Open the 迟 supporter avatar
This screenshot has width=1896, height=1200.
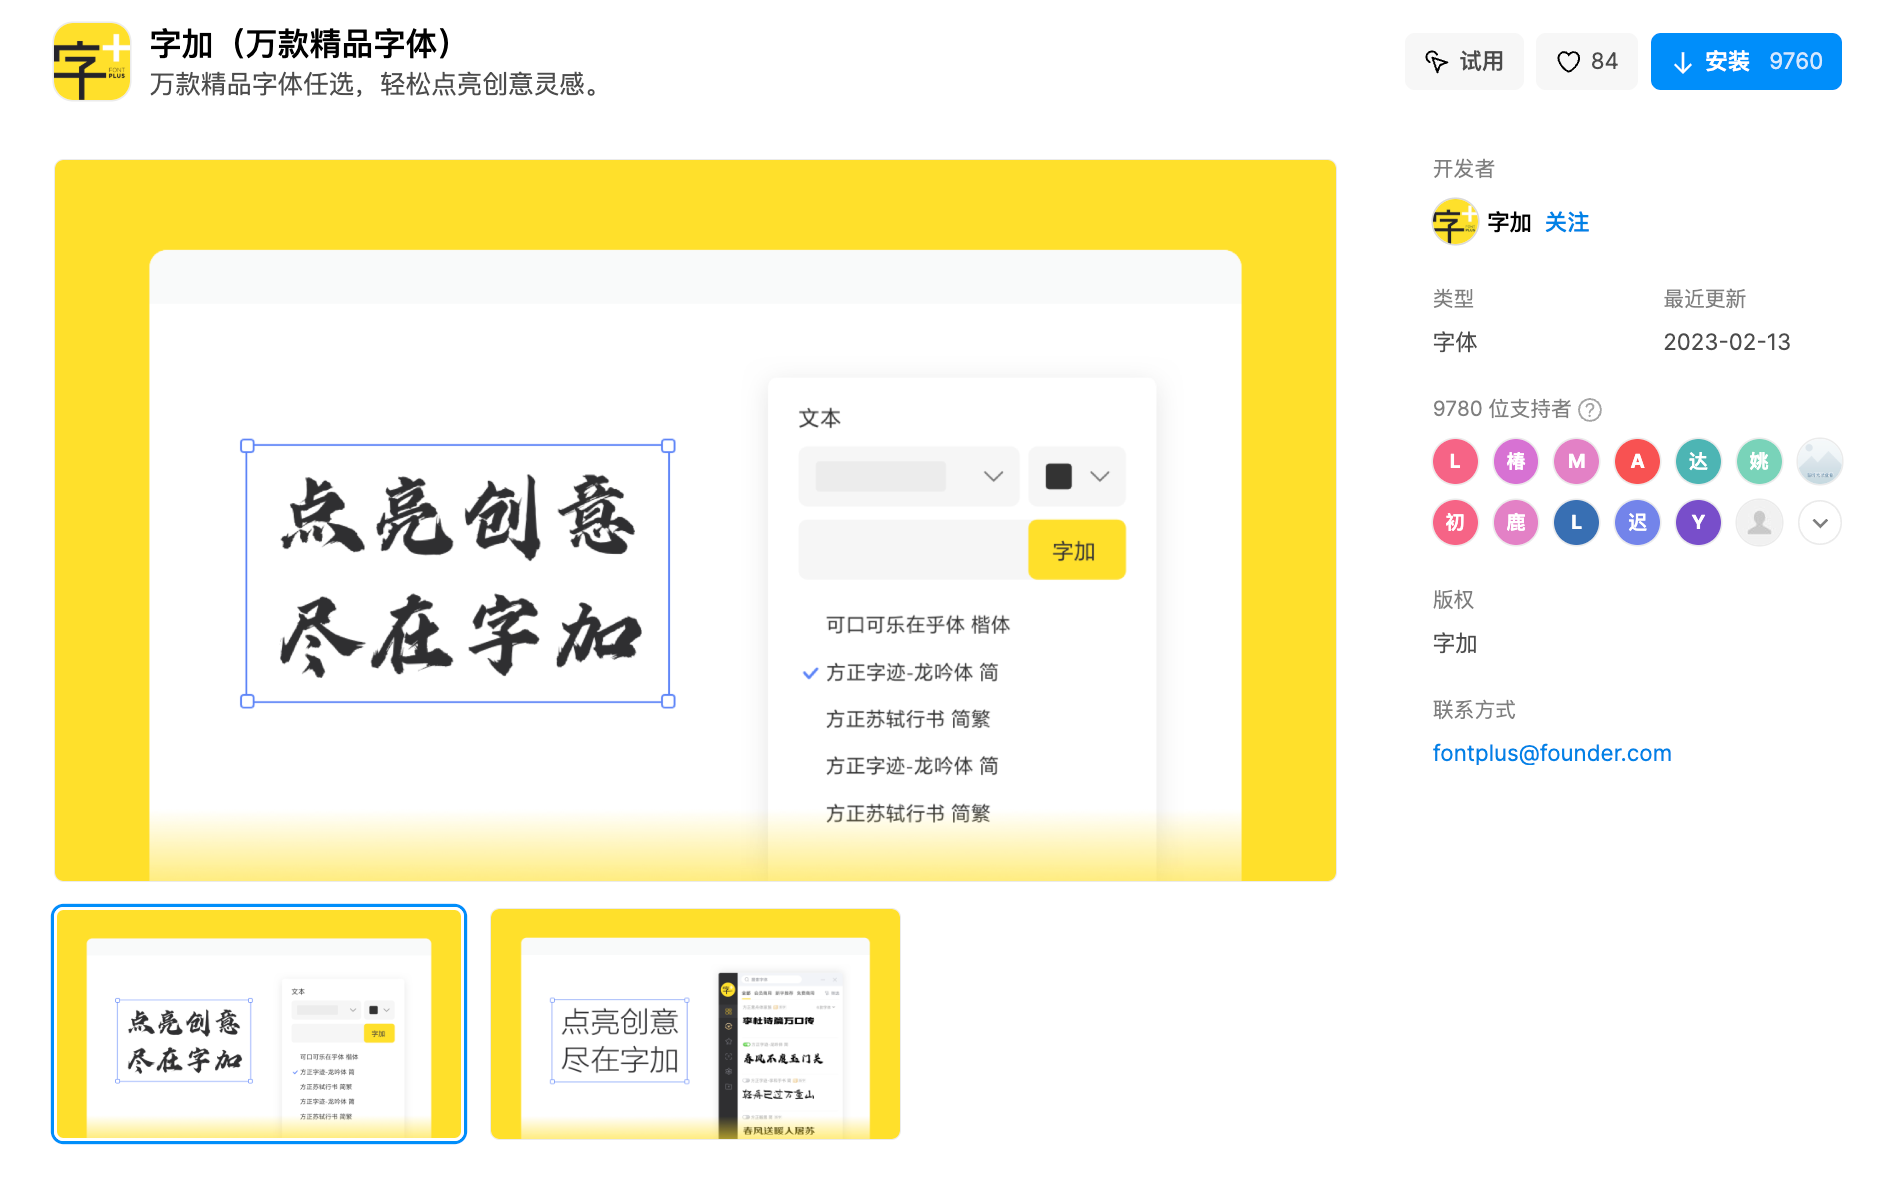click(1638, 522)
